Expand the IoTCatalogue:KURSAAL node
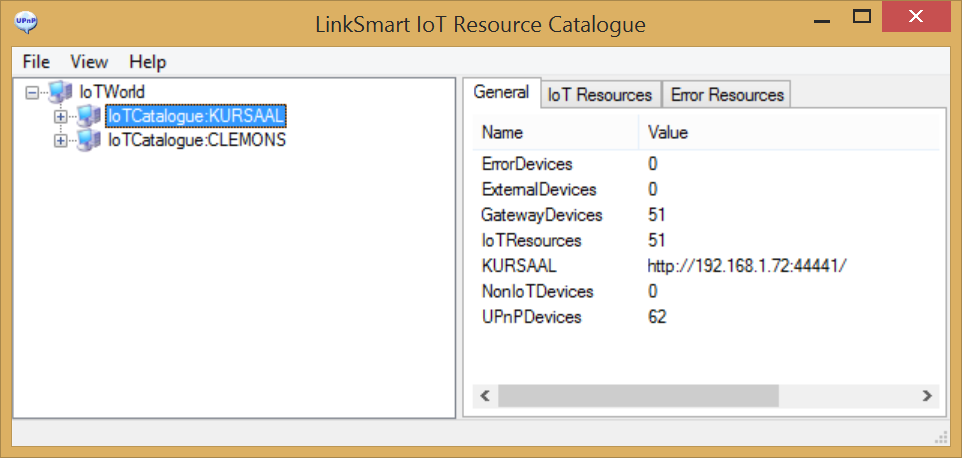962x458 pixels. click(61, 116)
